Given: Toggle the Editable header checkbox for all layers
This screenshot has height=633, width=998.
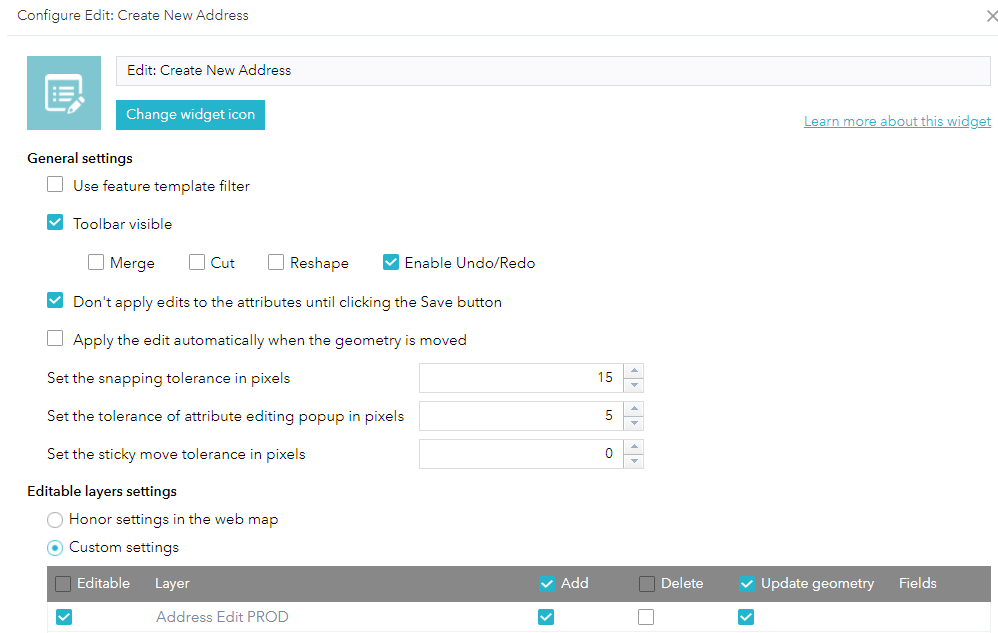Looking at the screenshot, I should coord(63,583).
